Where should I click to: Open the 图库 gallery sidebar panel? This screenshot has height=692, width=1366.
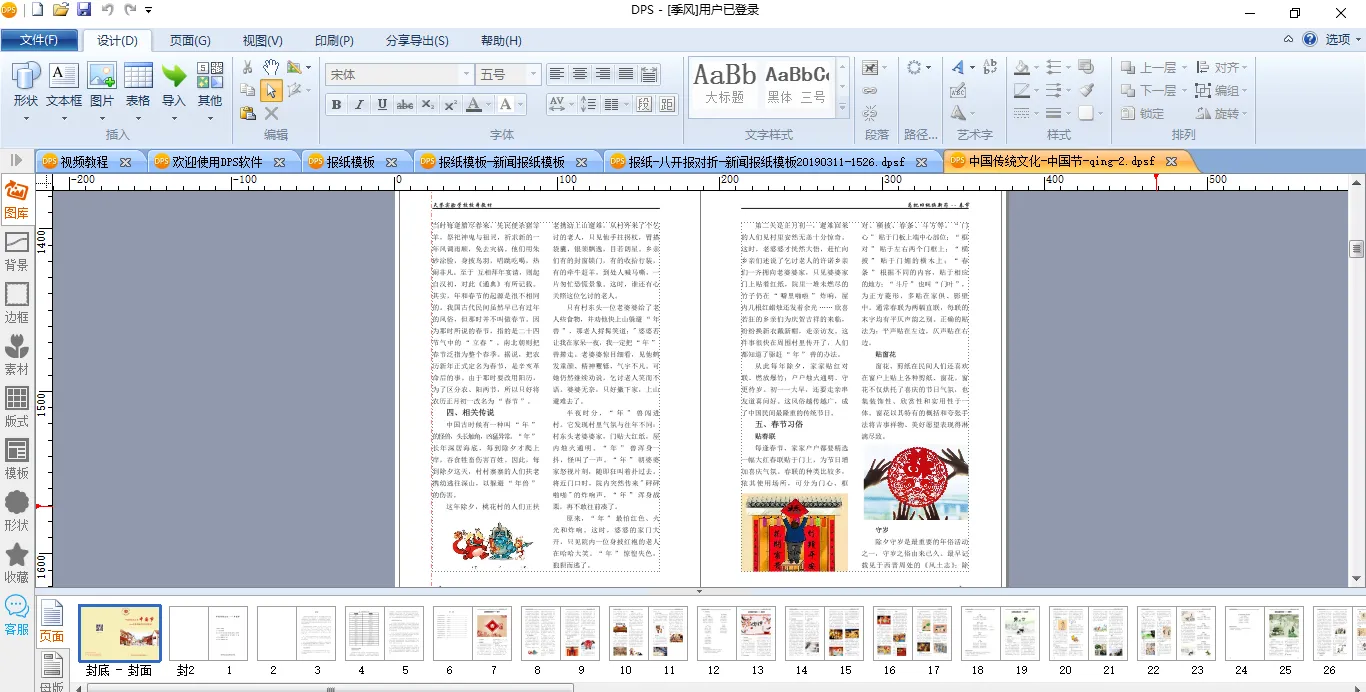tap(17, 200)
